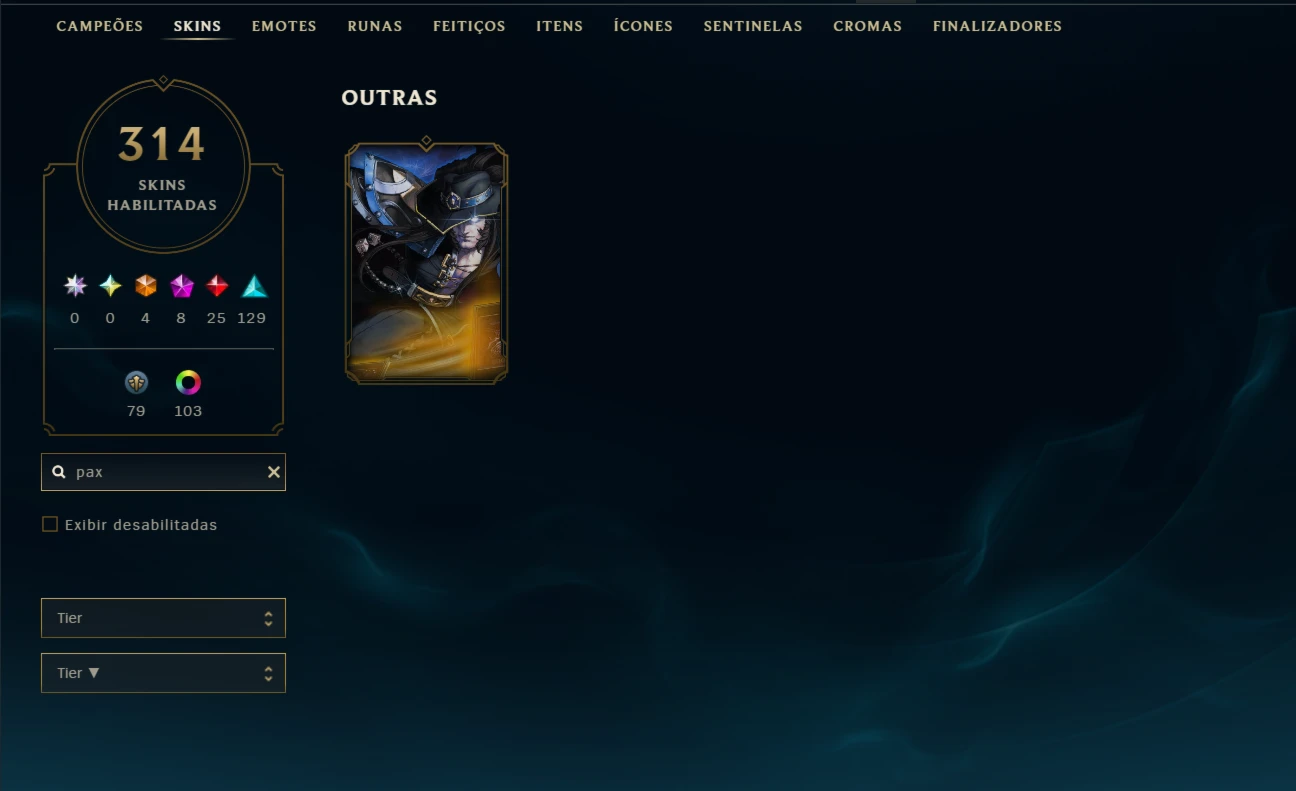
Task: Click the orange Mythic tier gem icon
Action: pos(146,286)
